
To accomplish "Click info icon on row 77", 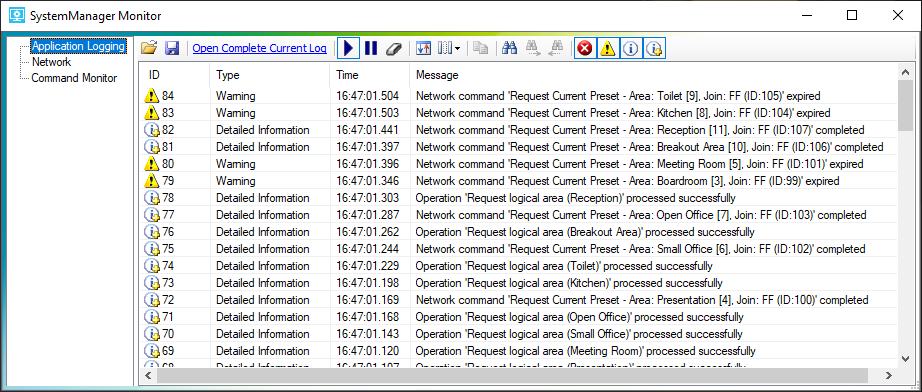I will 152,215.
